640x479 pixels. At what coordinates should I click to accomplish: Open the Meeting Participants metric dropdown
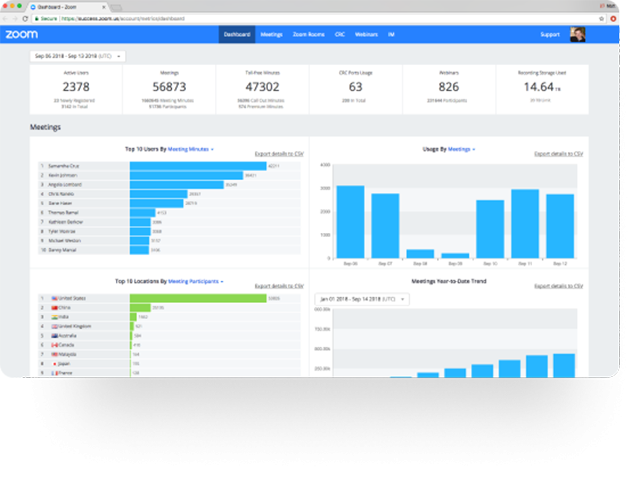point(196,282)
